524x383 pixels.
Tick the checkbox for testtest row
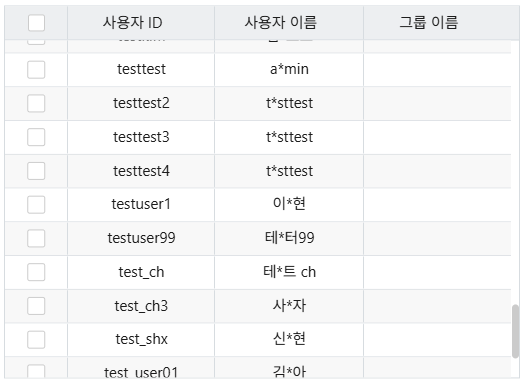(x=36, y=70)
